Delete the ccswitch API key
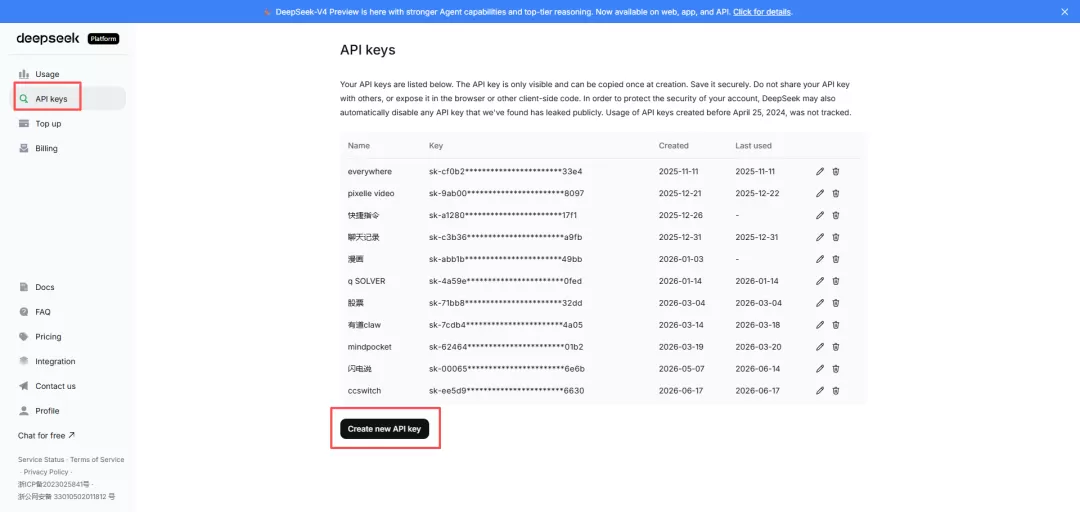This screenshot has height=512, width=1080. [835, 391]
